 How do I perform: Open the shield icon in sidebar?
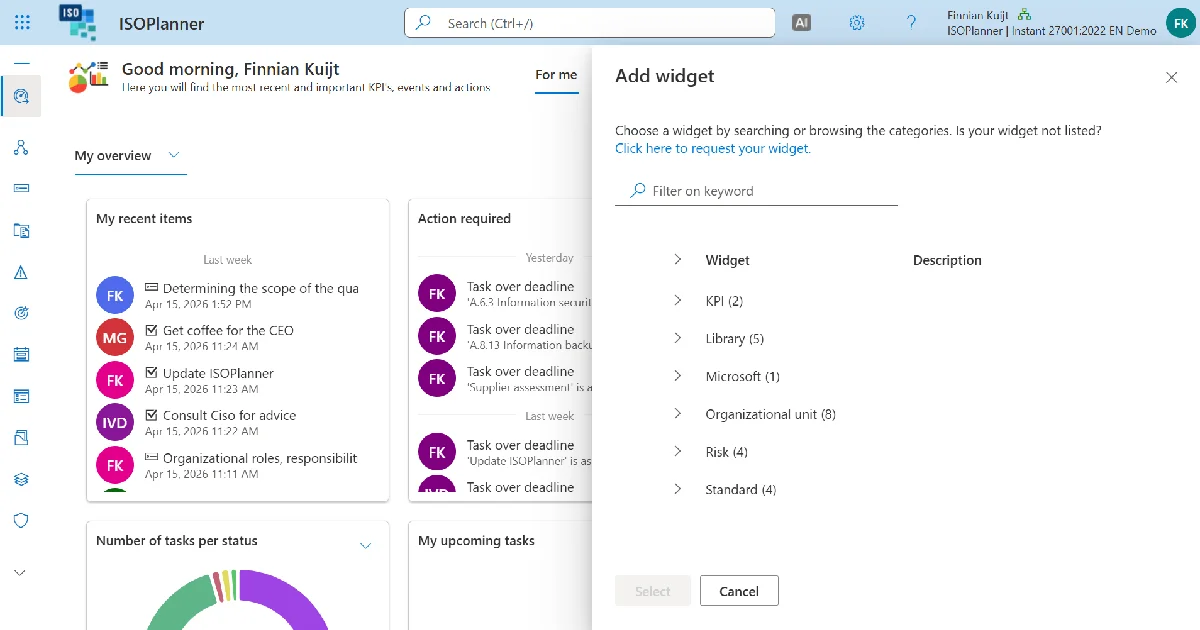21,521
